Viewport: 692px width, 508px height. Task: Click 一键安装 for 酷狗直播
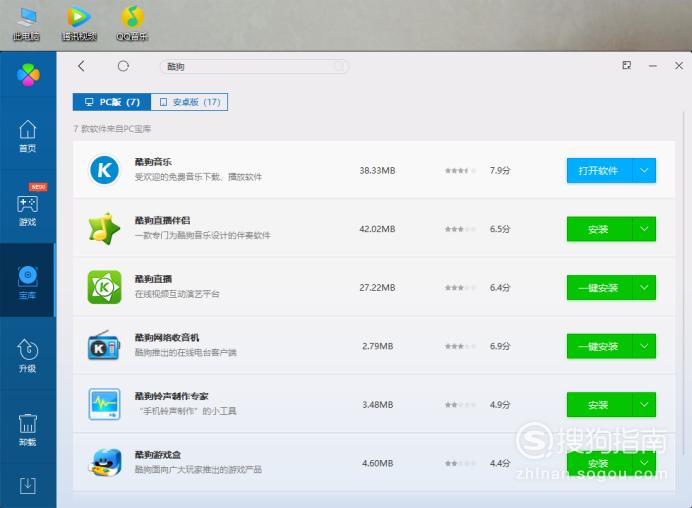(599, 288)
